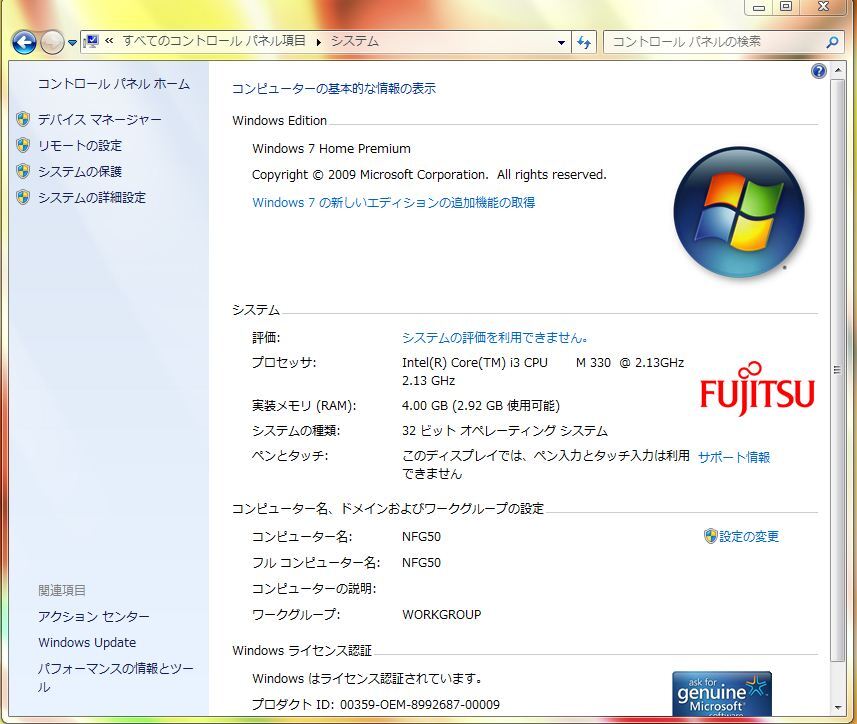
Task: Click the magnifier search icon
Action: tap(832, 42)
